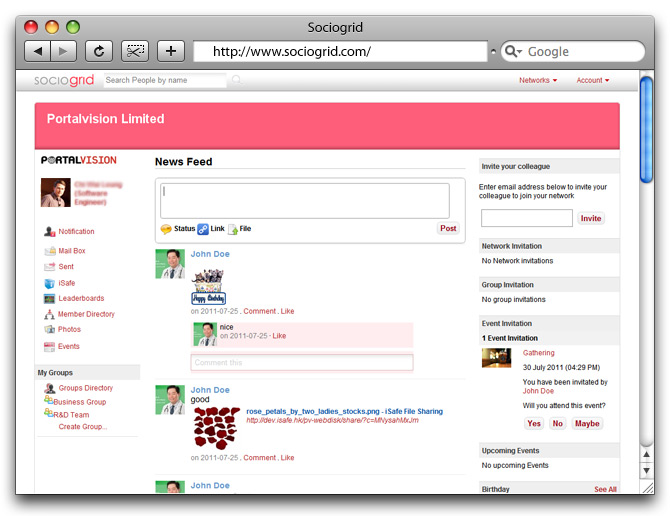670x516 pixels.
Task: Answer Yes to the Gathering event
Action: [534, 423]
